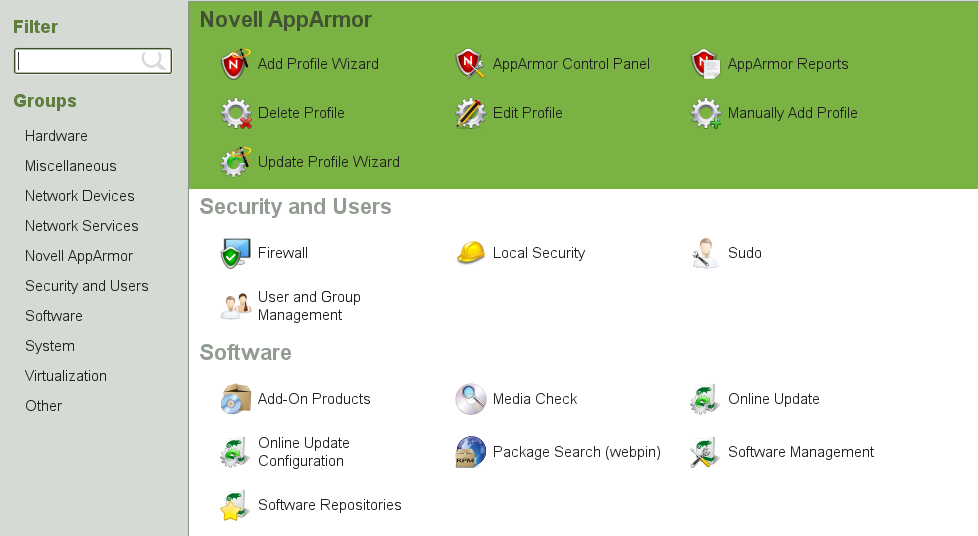978x536 pixels.
Task: Choose the Virtualization group
Action: click(x=65, y=376)
